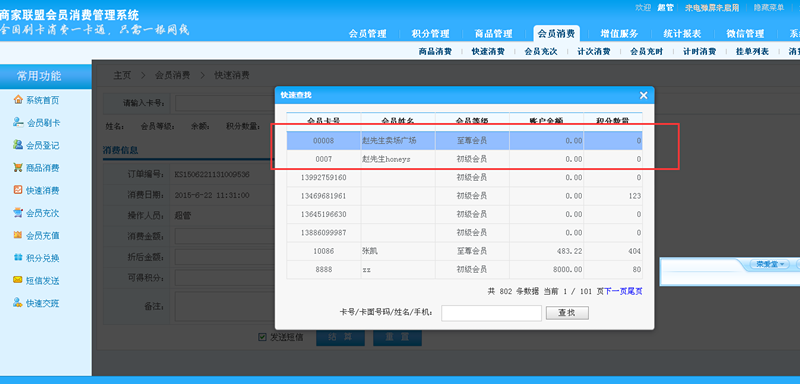The image size is (800, 384).
Task: Close the 快速查找 dialog
Action: [643, 95]
